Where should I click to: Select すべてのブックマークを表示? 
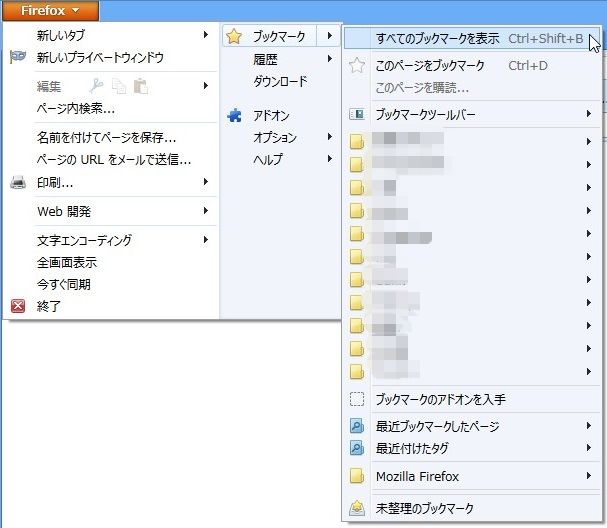point(472,39)
